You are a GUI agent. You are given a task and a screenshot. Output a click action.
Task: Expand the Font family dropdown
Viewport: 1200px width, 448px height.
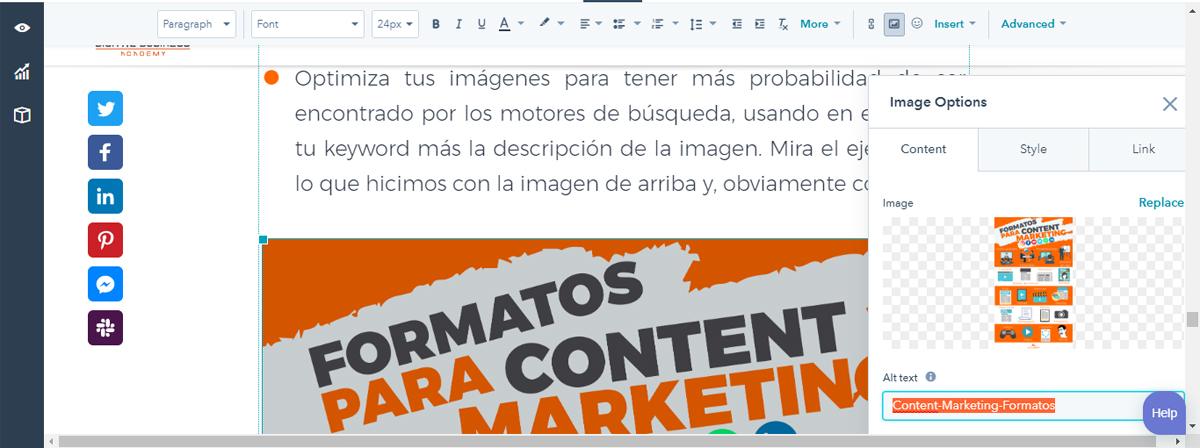pyautogui.click(x=307, y=24)
